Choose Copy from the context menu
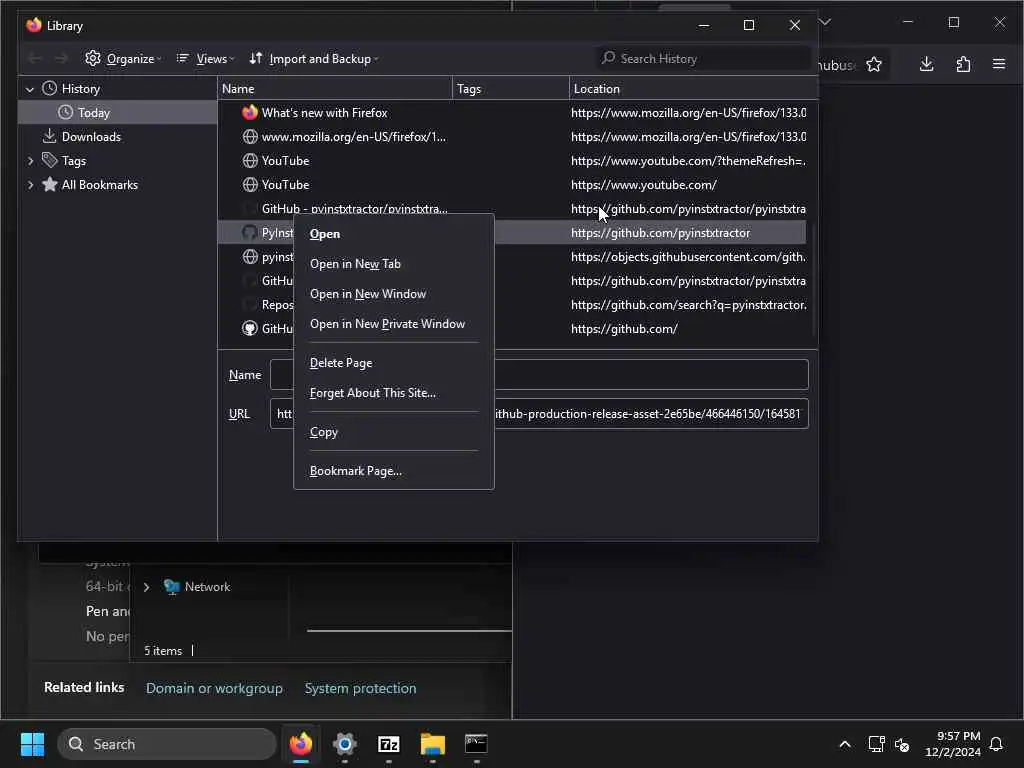This screenshot has width=1024, height=768. 394,432
